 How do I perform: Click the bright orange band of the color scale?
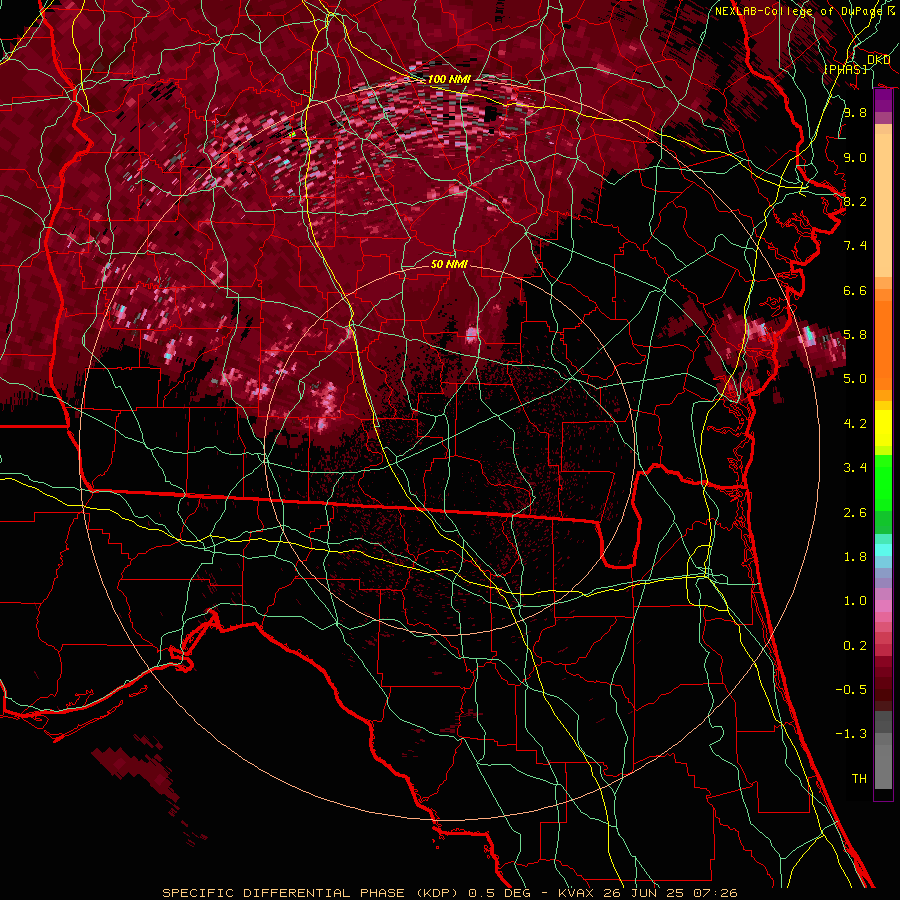(883, 346)
